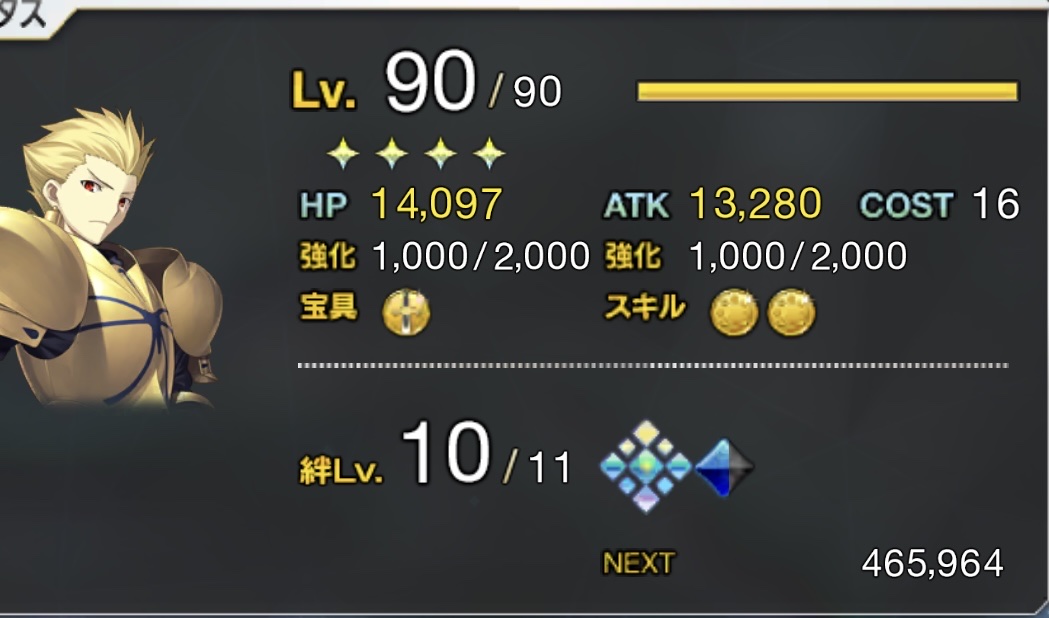Tap the Noble Phantasm gold coin icon
The image size is (1049, 618).
click(406, 312)
